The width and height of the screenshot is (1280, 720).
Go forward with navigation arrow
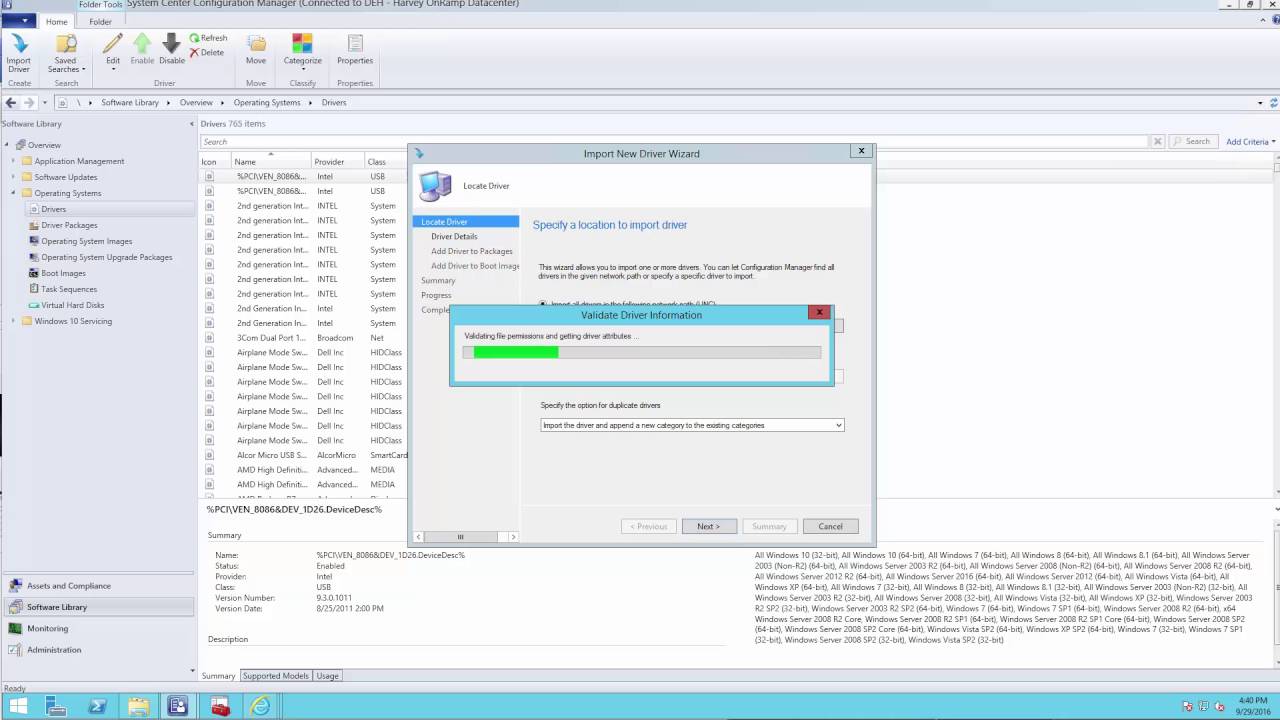click(29, 102)
